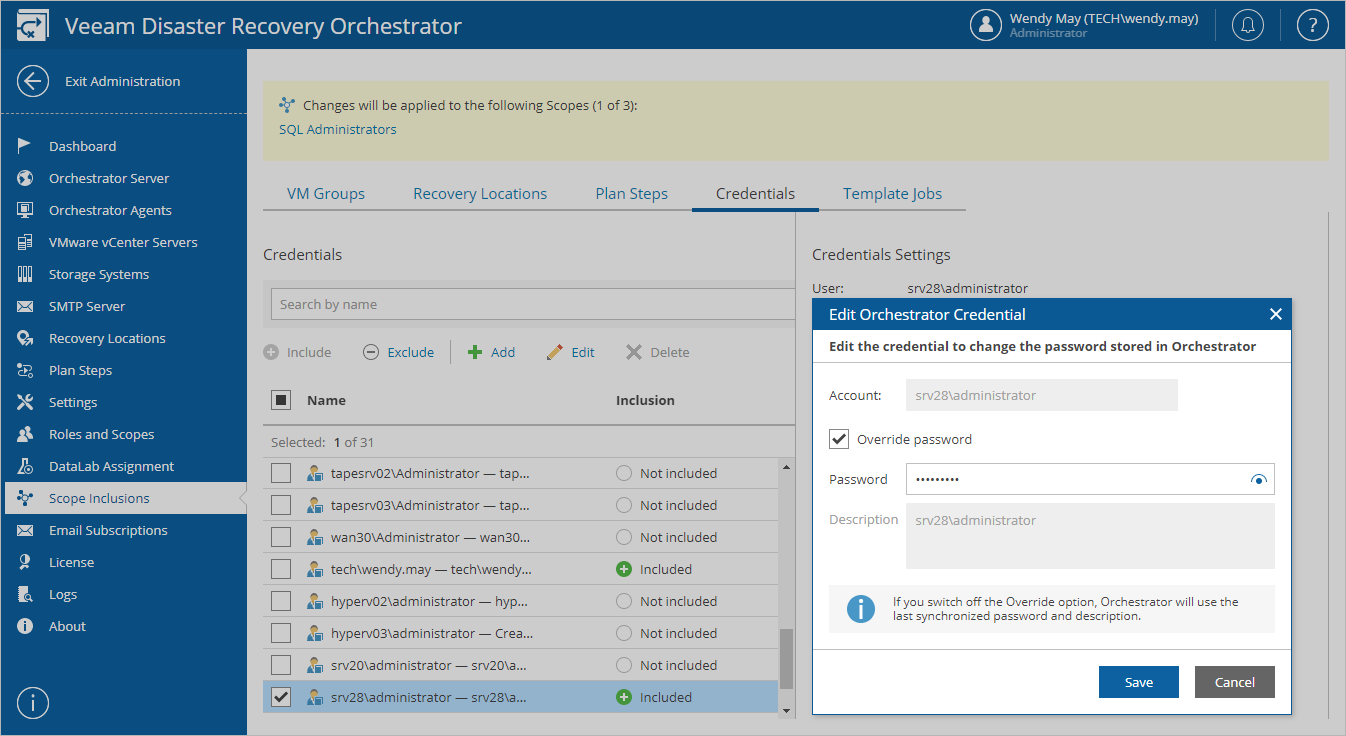Switch to the Recovery Locations tab
Viewport: 1346px width, 736px height.
[x=480, y=194]
